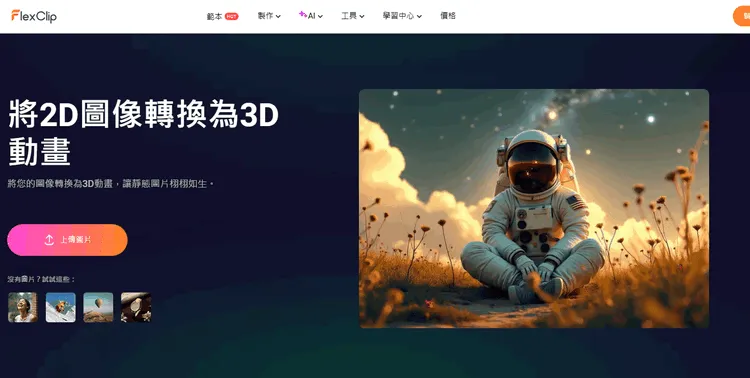Select the hot air balloon sample image
The height and width of the screenshot is (378, 750).
pyautogui.click(x=99, y=307)
